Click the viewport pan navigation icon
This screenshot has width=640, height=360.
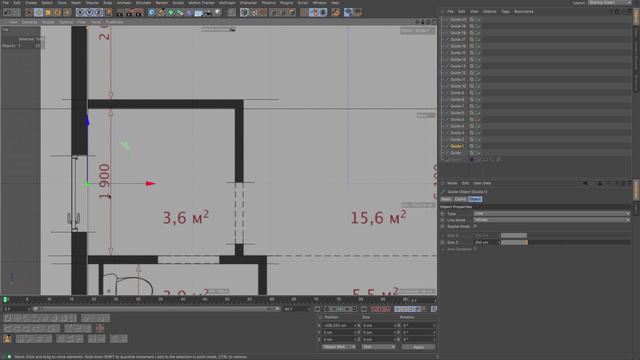tap(417, 22)
